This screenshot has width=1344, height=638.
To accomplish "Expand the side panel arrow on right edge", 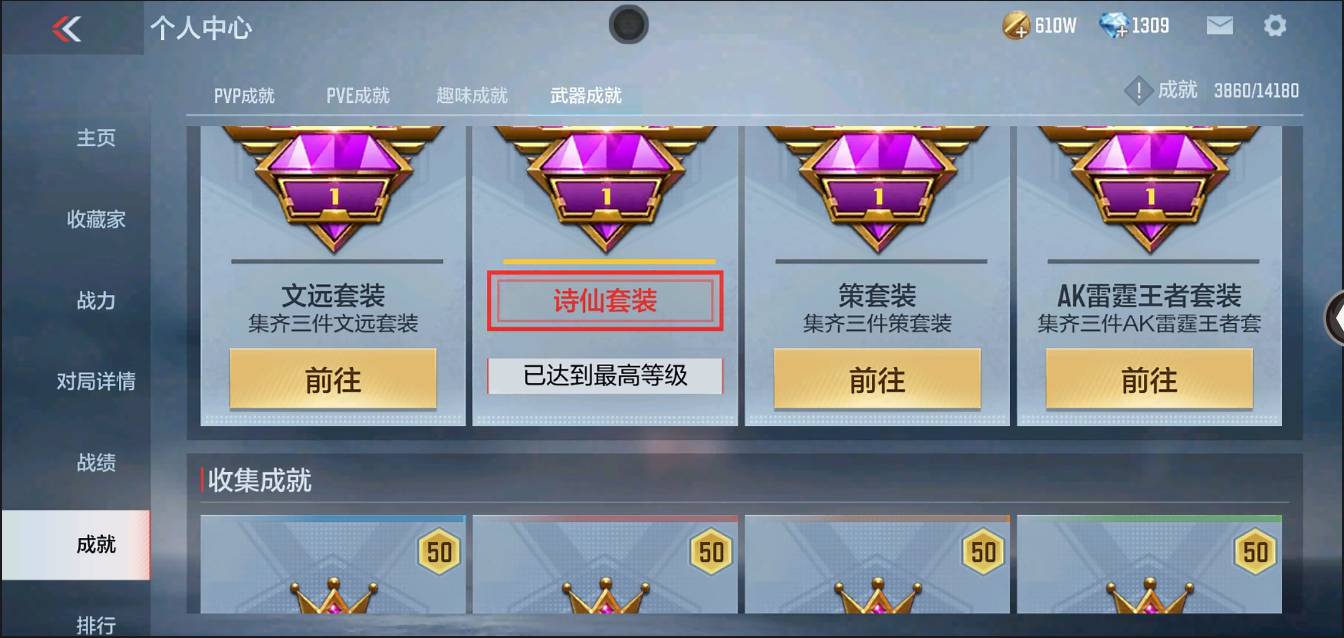I will [x=1334, y=318].
